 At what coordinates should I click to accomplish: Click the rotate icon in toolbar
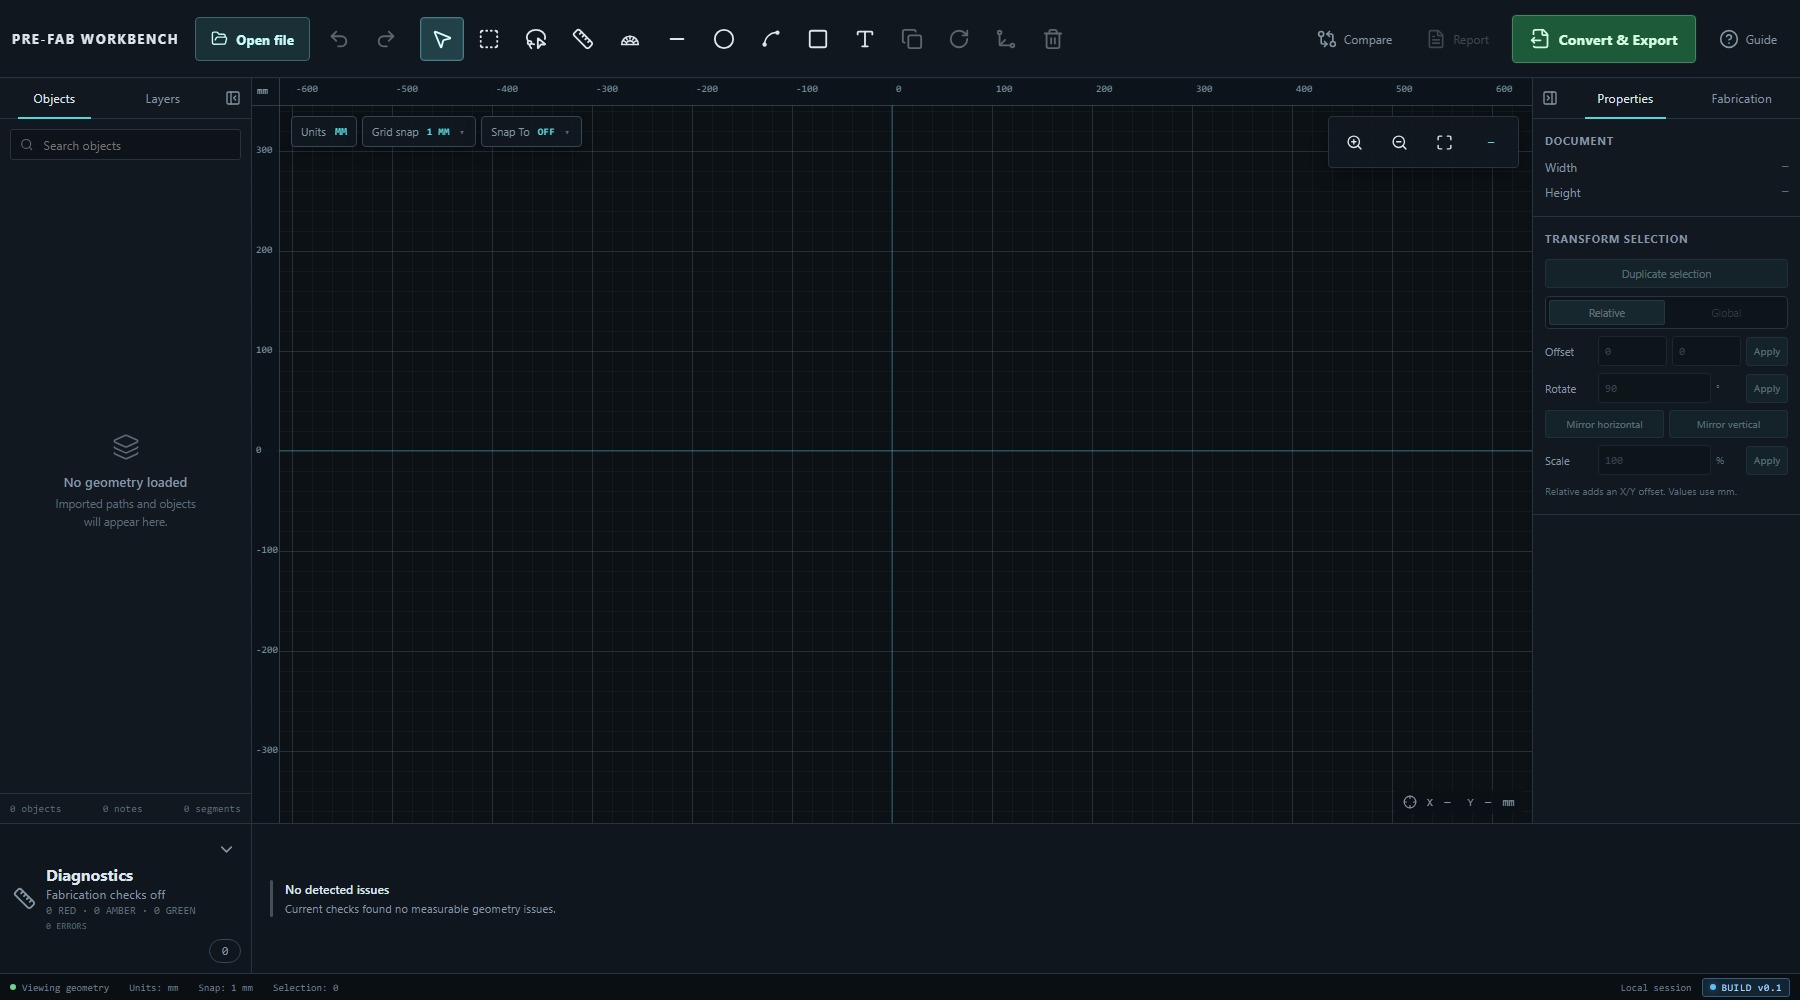point(959,39)
